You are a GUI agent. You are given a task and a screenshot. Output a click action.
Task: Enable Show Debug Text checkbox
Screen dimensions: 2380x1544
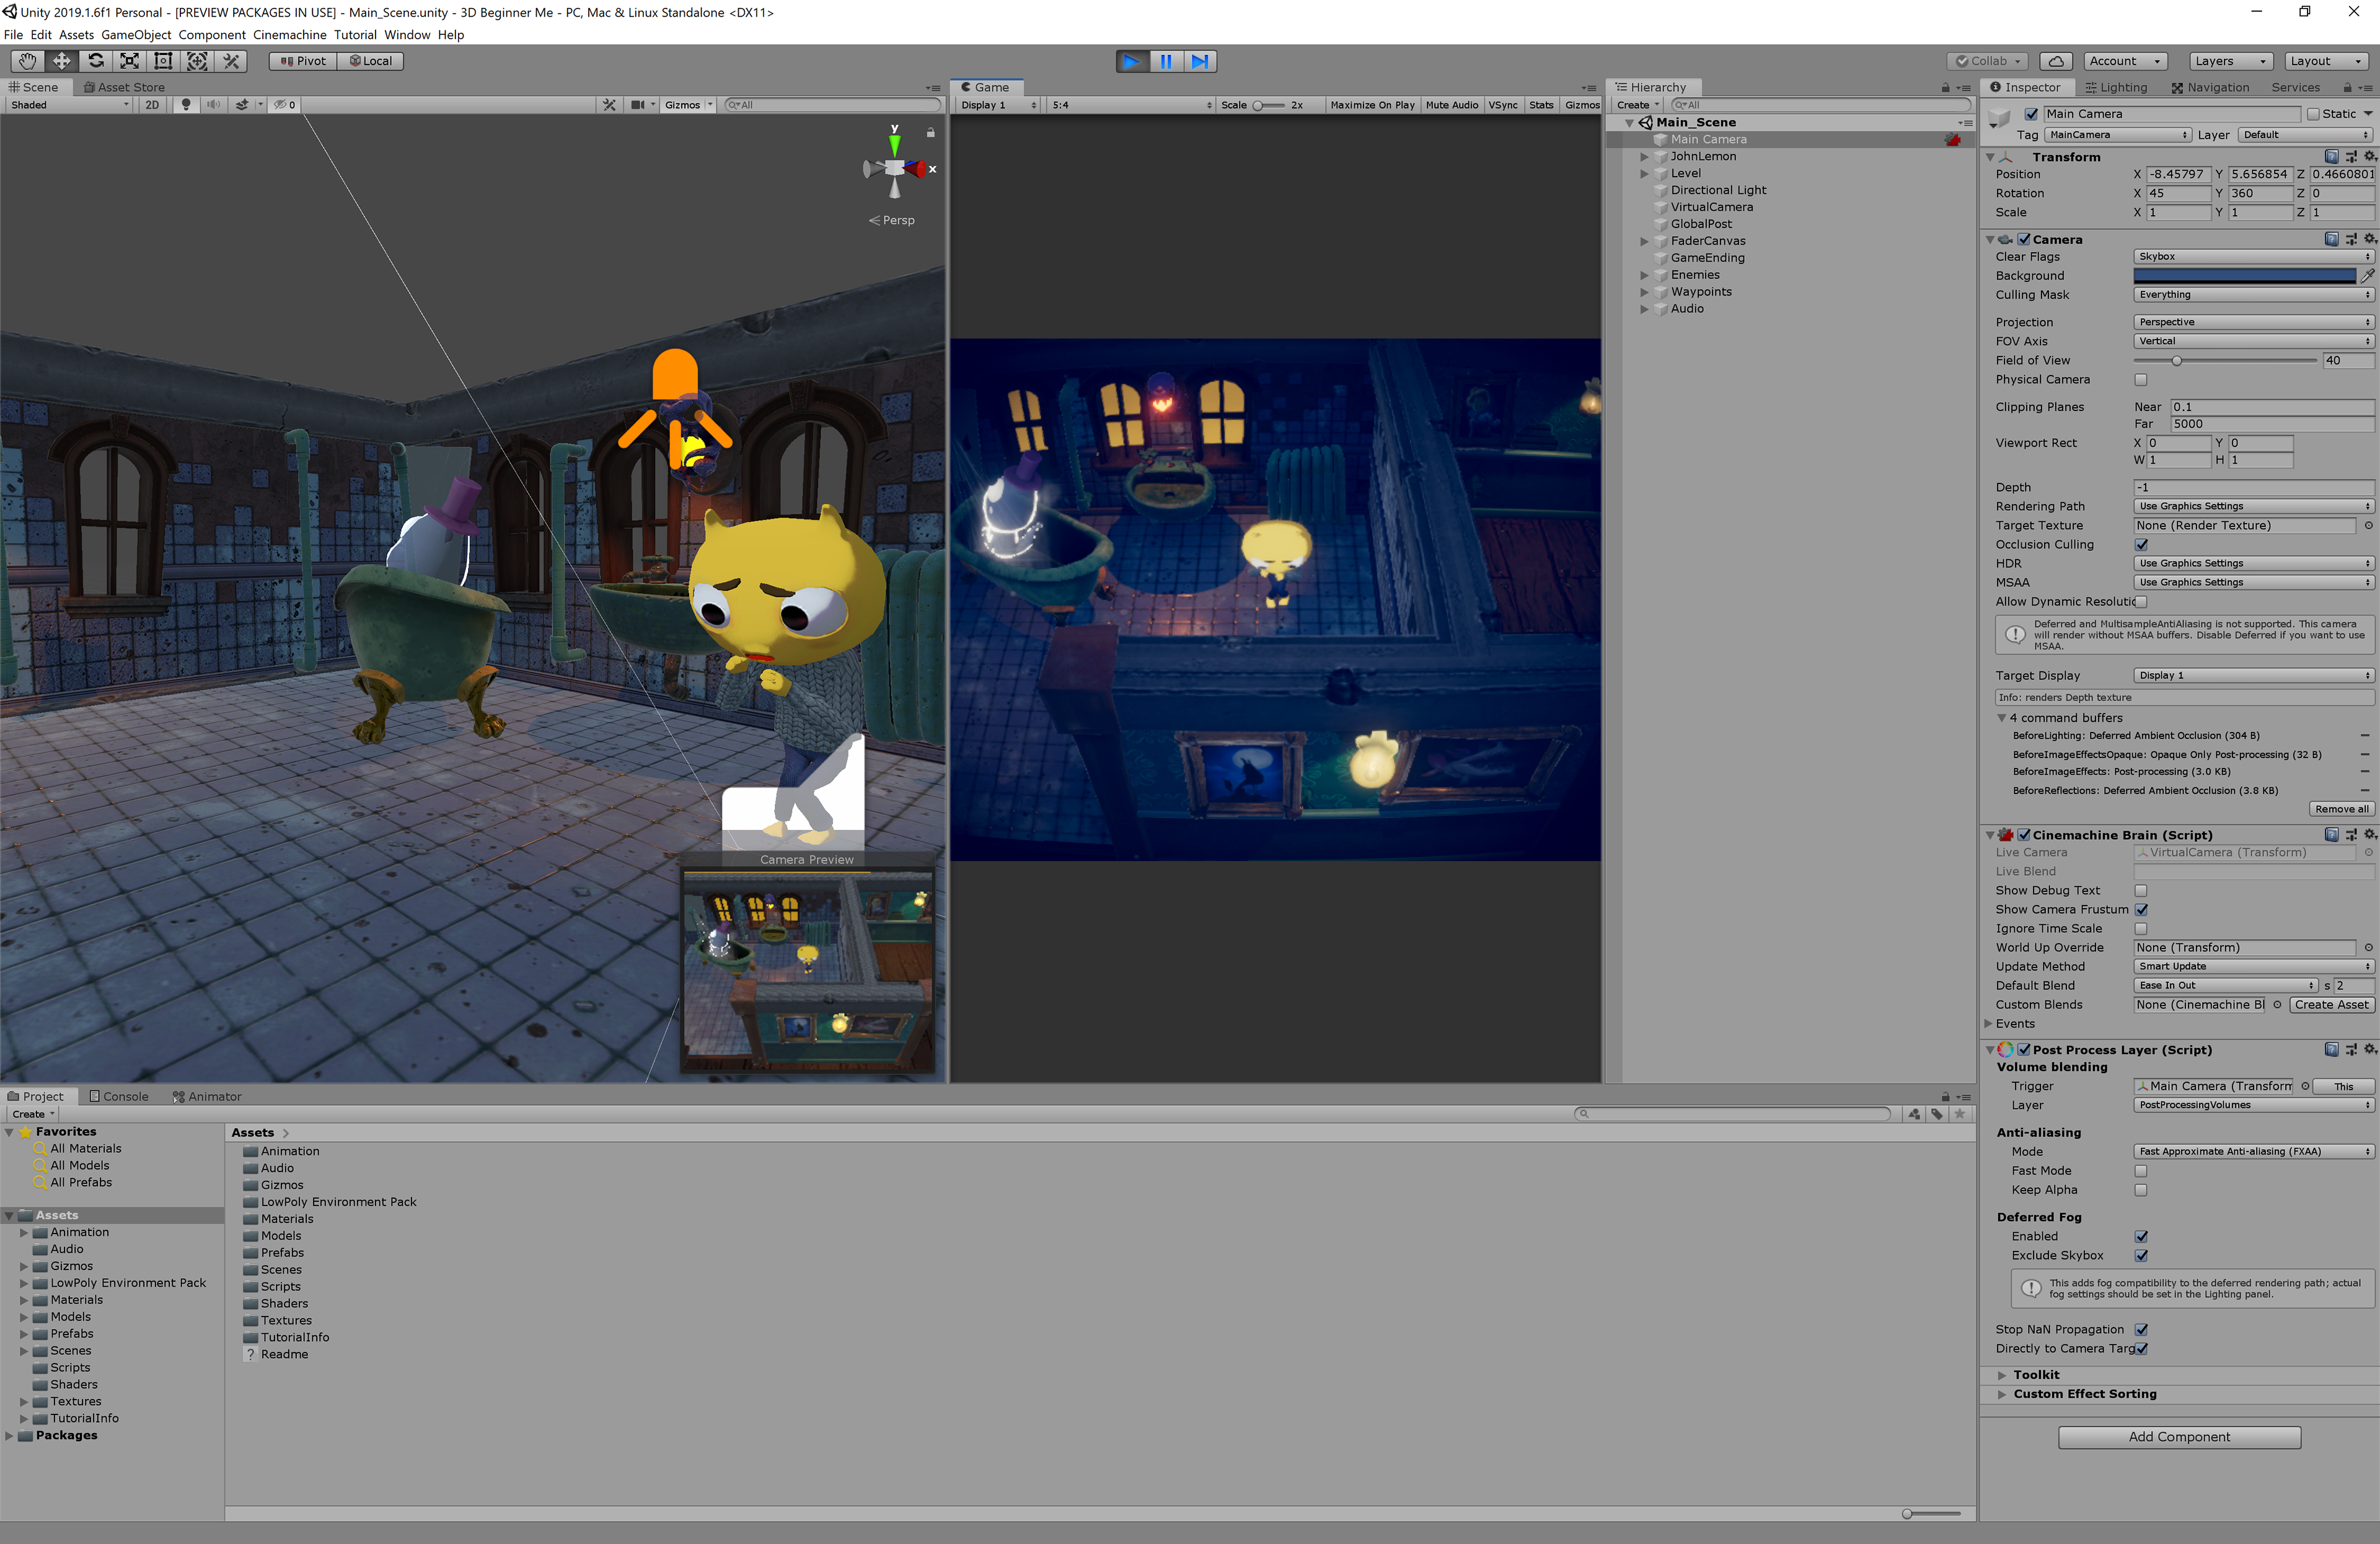click(2141, 891)
